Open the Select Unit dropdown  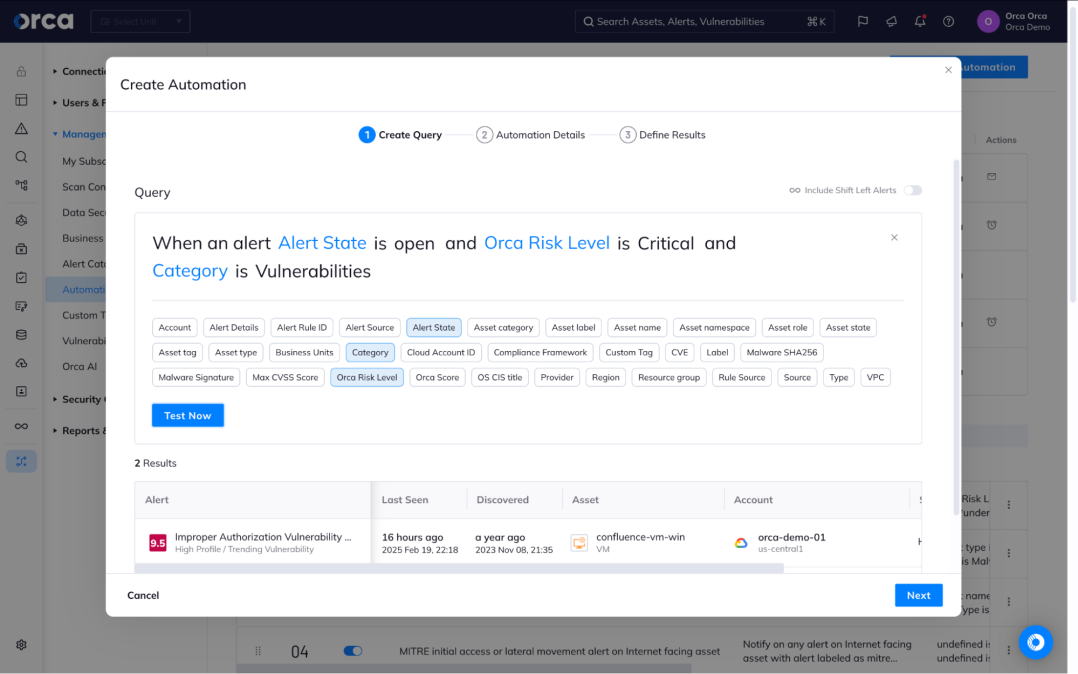point(140,21)
